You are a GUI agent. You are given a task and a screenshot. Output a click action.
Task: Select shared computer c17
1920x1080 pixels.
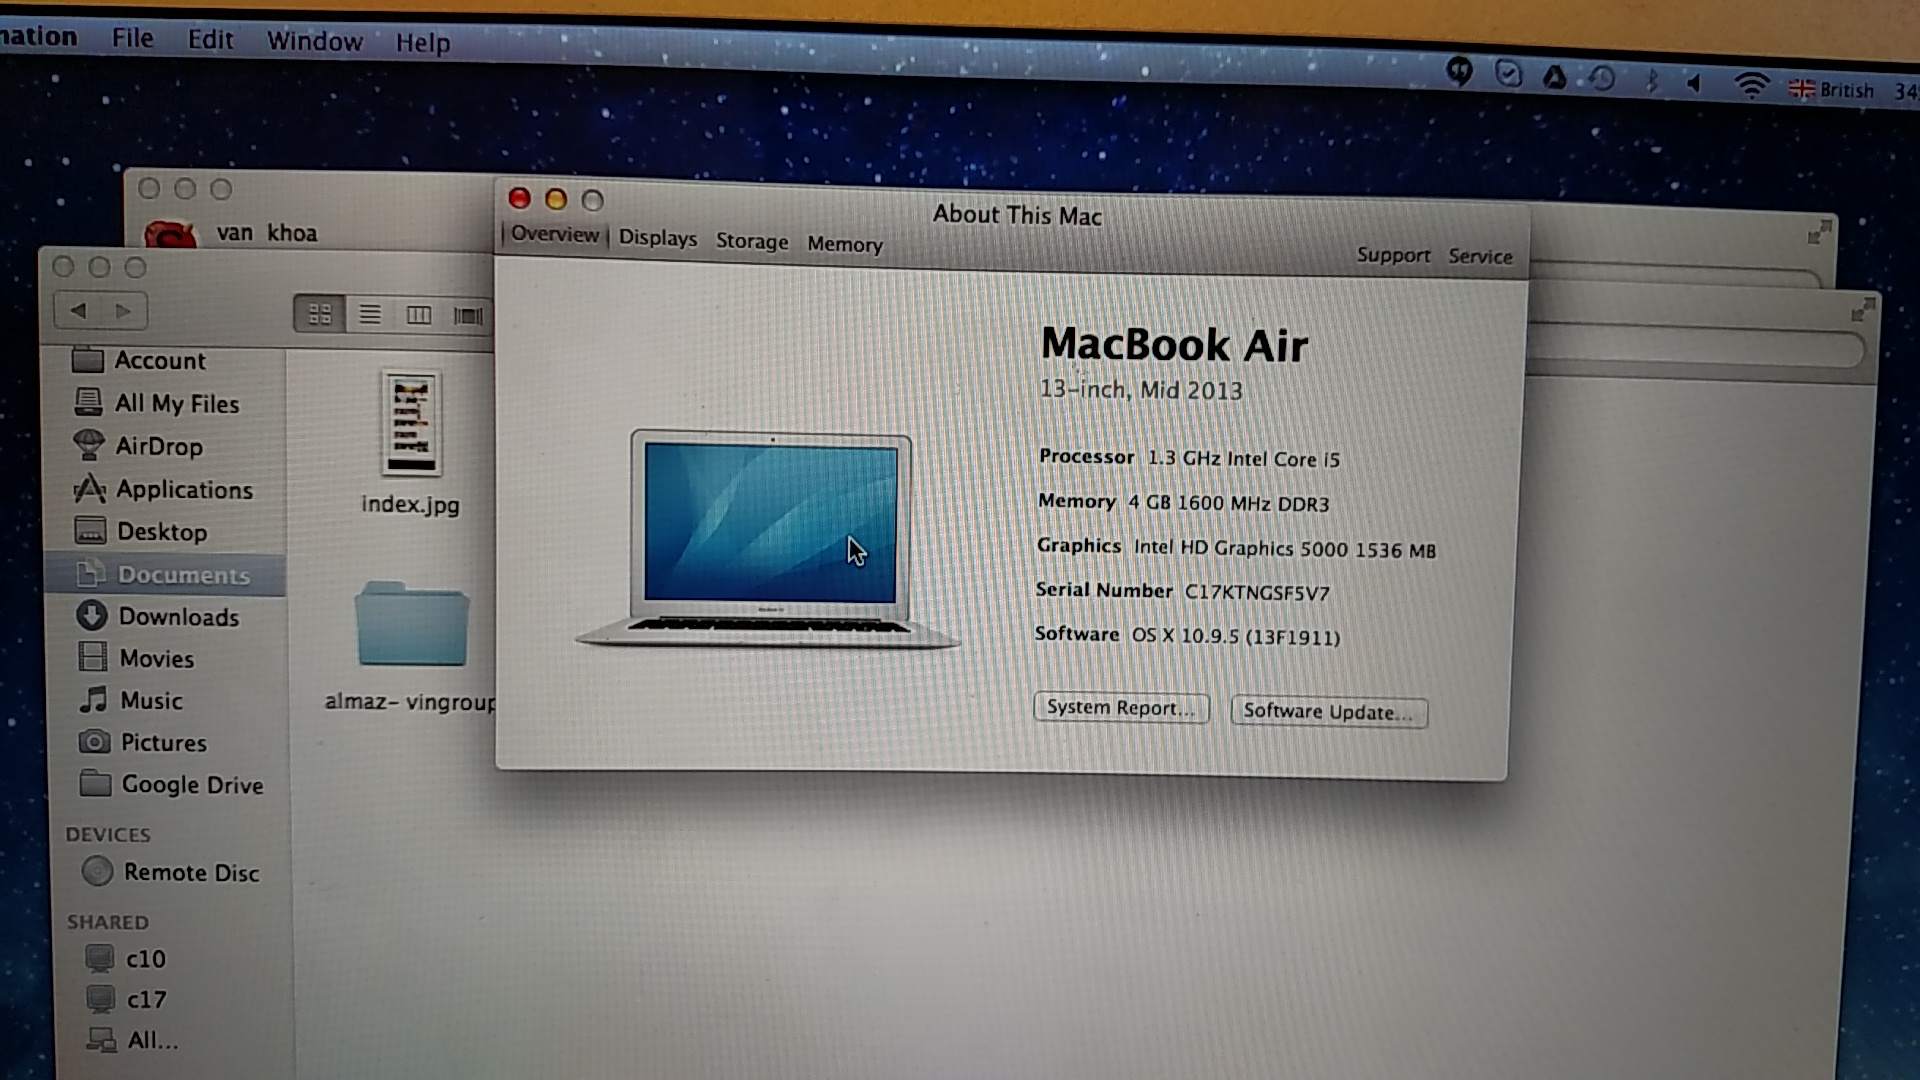[x=126, y=999]
